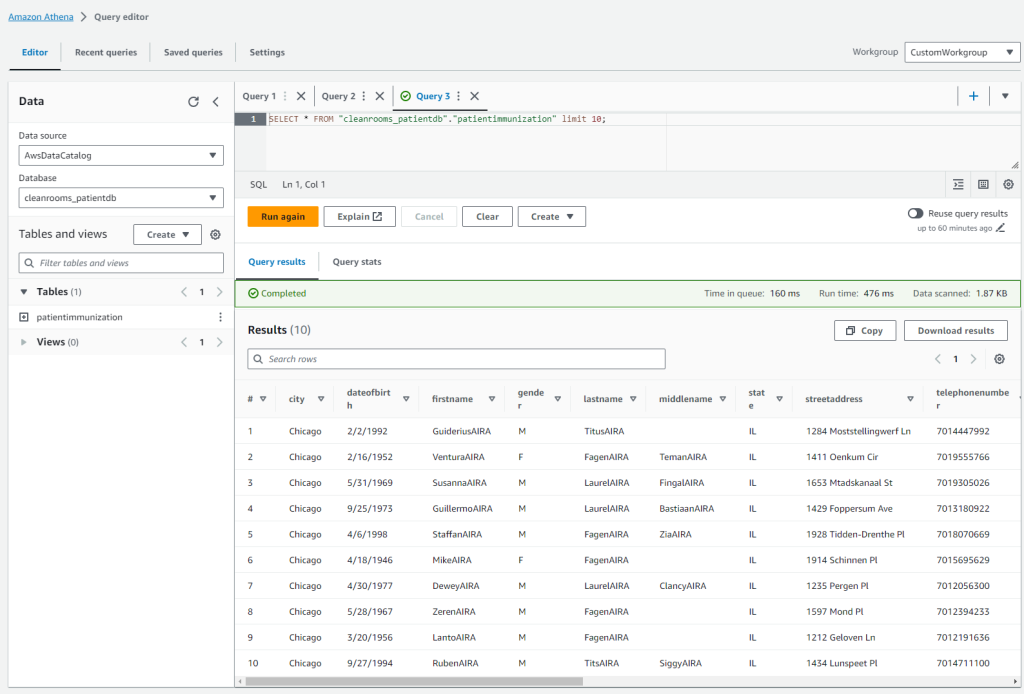Click the Explain button
This screenshot has width=1024, height=694.
point(359,217)
